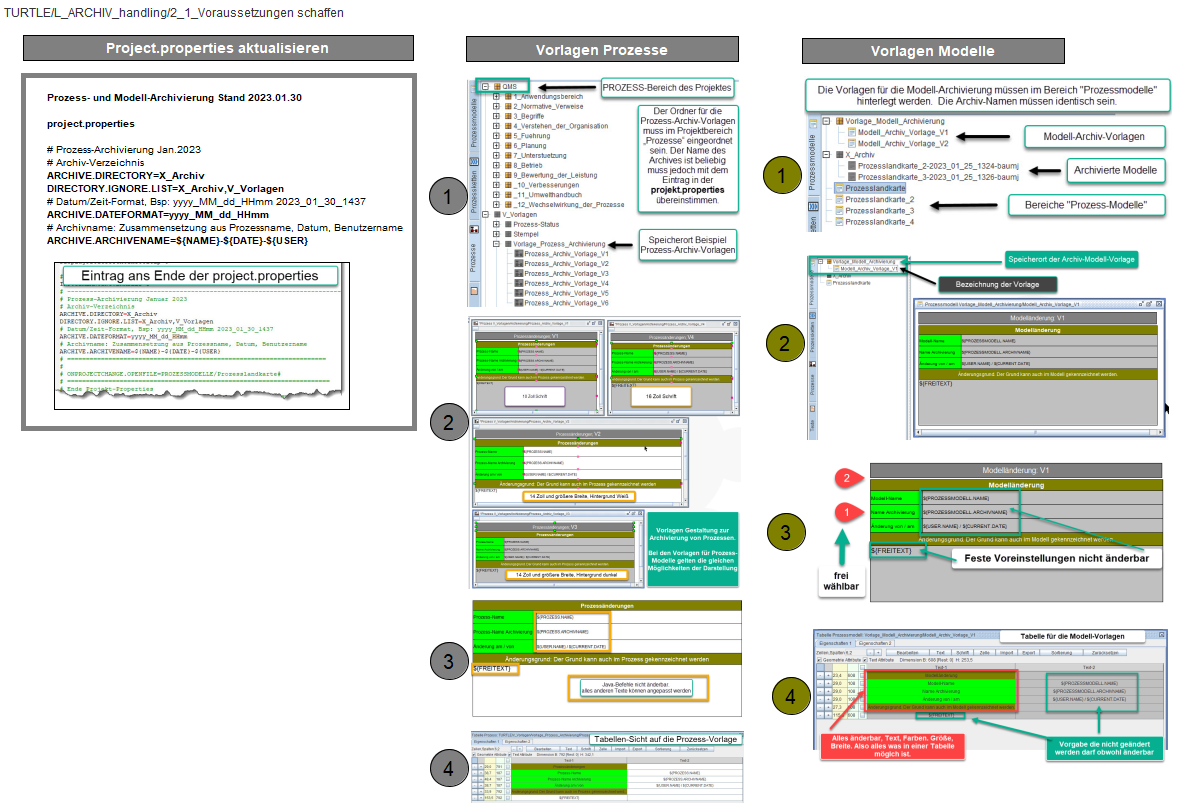Click the Modell_Archiv_Vorlage_V1 model icon
This screenshot has width=1180, height=811.
(851, 132)
